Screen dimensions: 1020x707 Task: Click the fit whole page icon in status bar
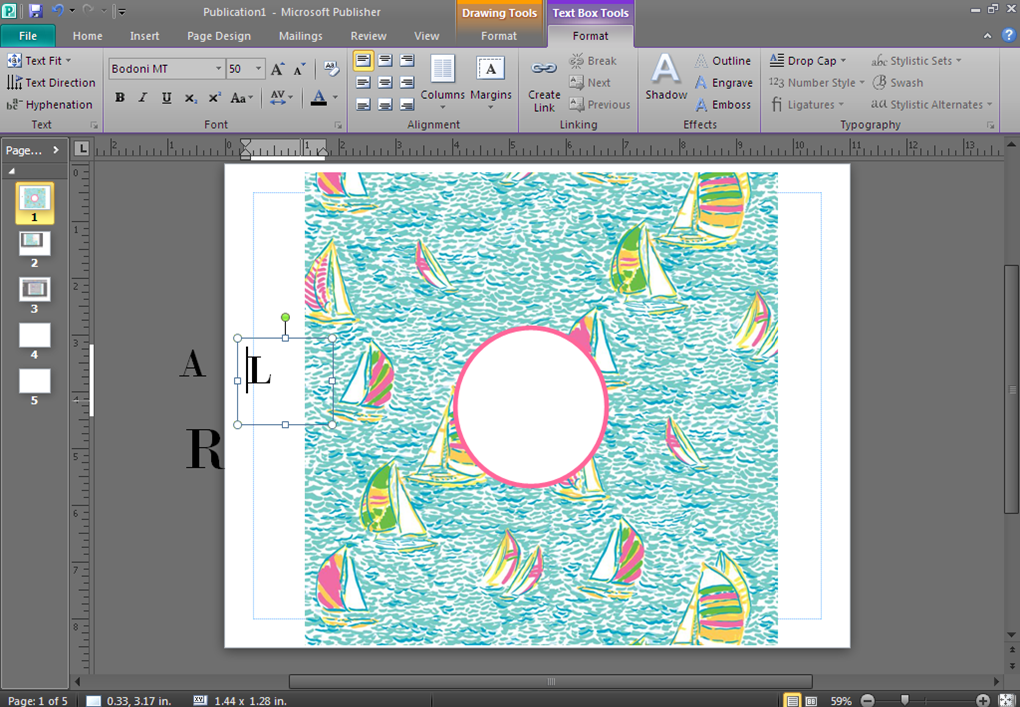[1006, 700]
